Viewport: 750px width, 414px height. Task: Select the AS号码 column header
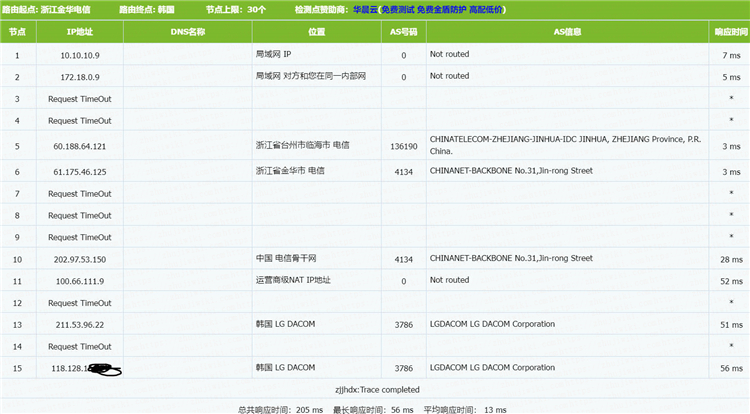click(403, 32)
